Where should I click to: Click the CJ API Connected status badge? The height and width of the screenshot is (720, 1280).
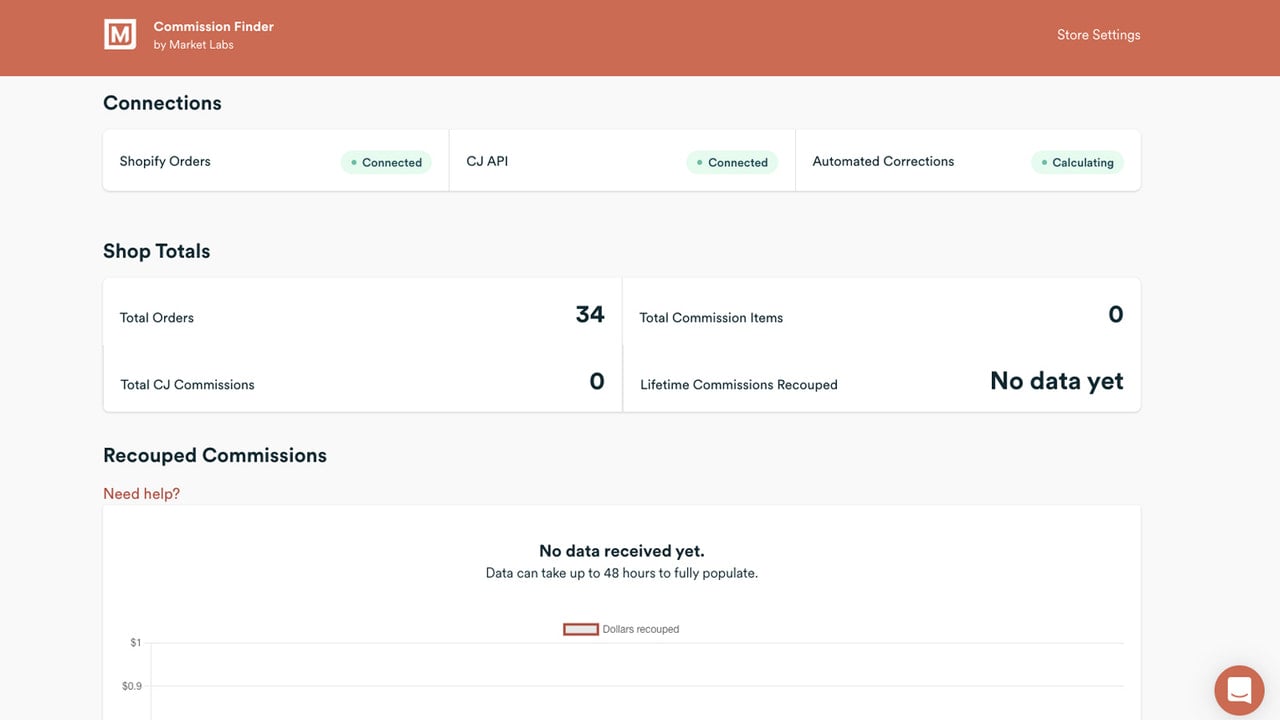click(x=732, y=162)
